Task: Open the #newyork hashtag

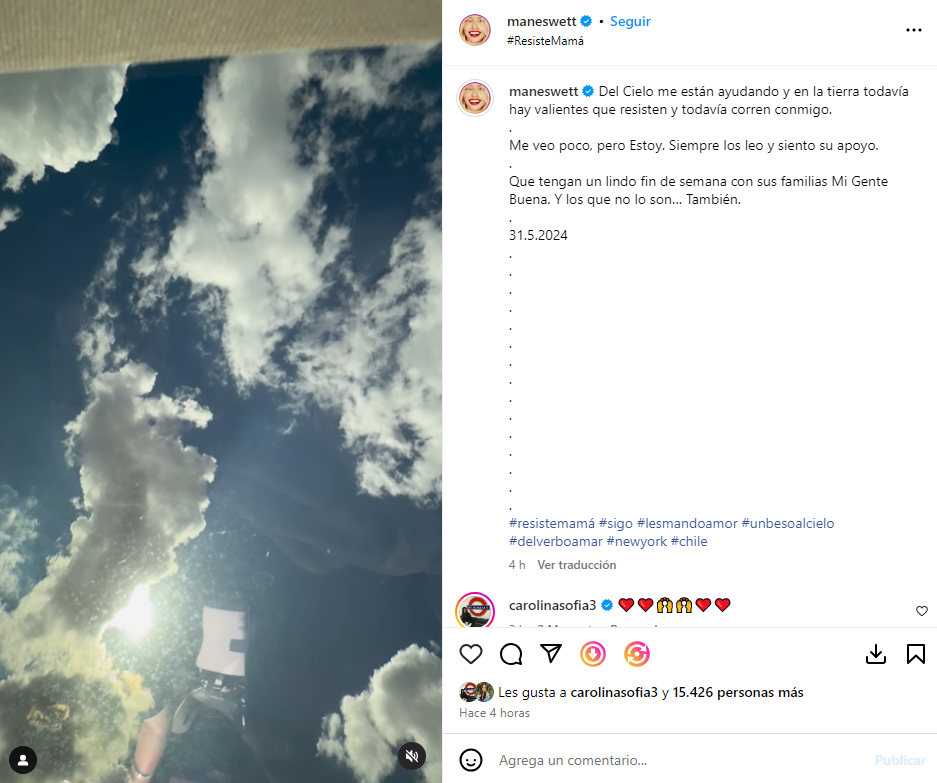Action: click(636, 542)
